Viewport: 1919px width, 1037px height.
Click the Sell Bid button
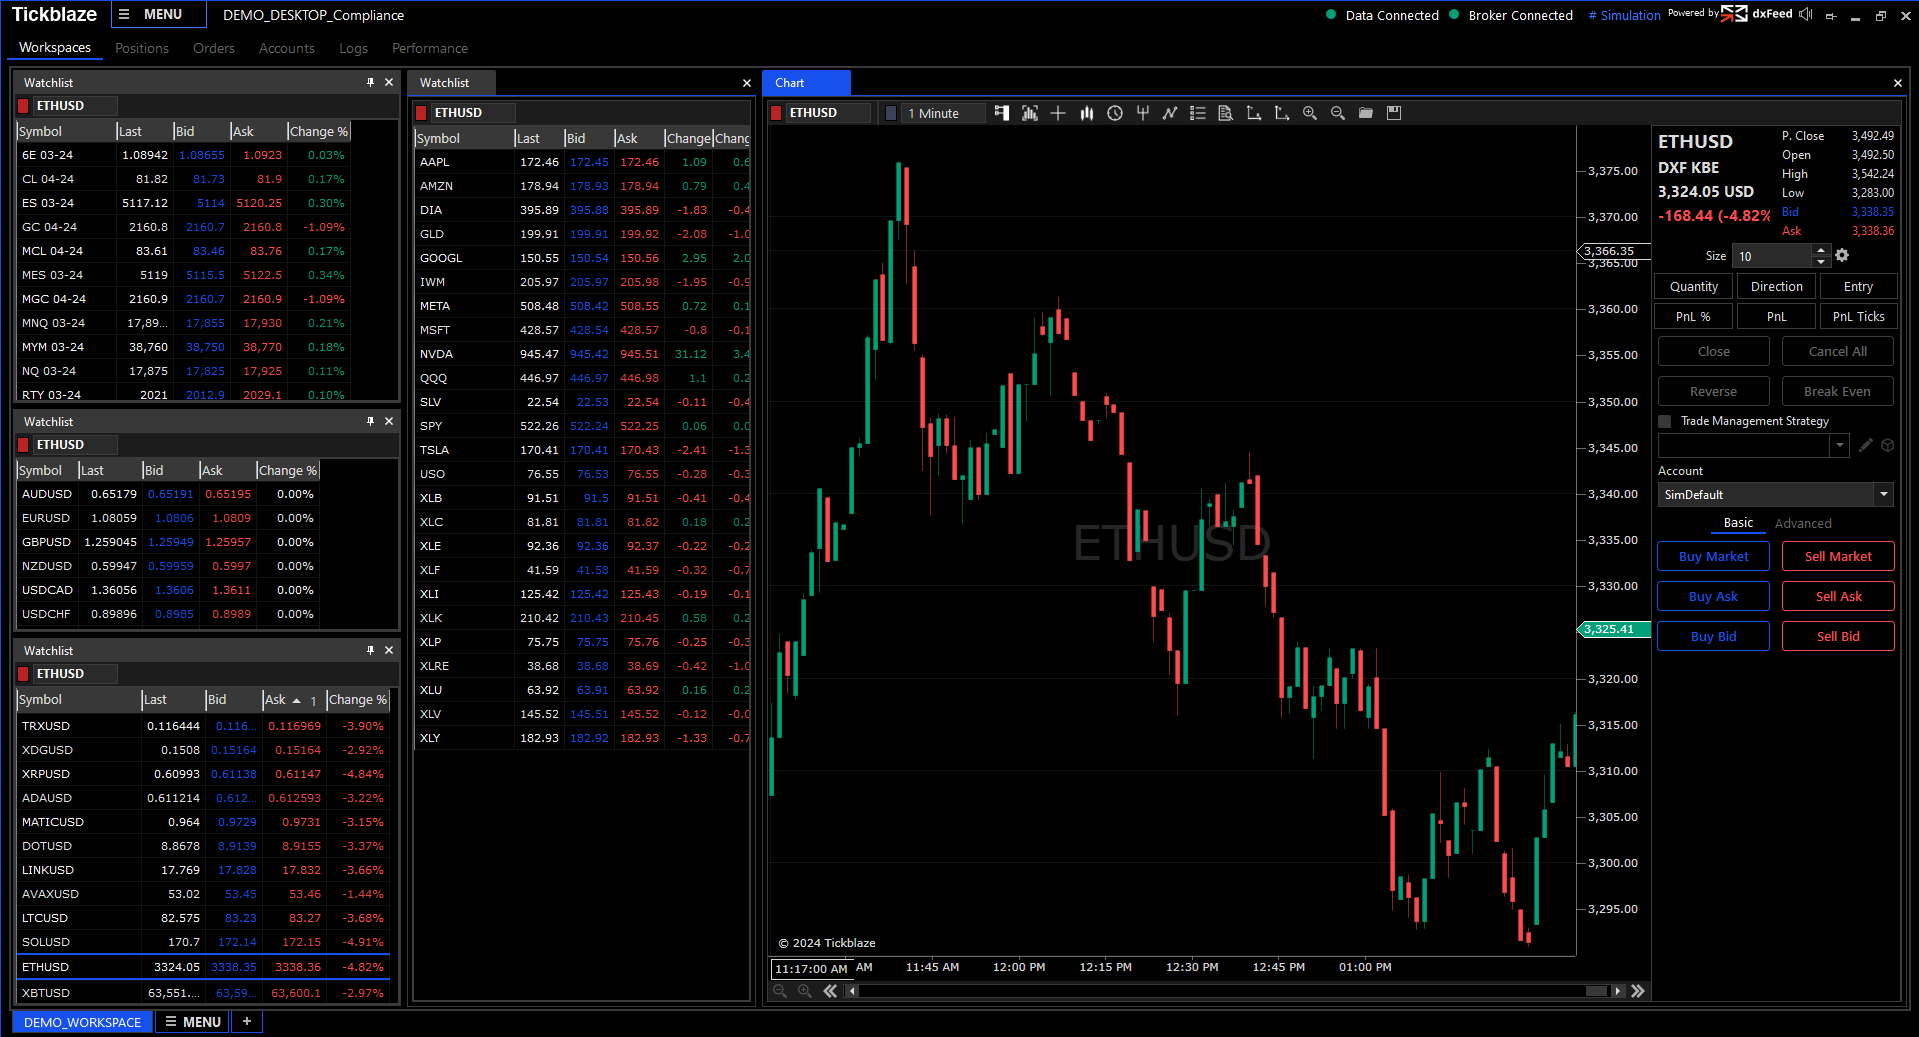coord(1837,636)
